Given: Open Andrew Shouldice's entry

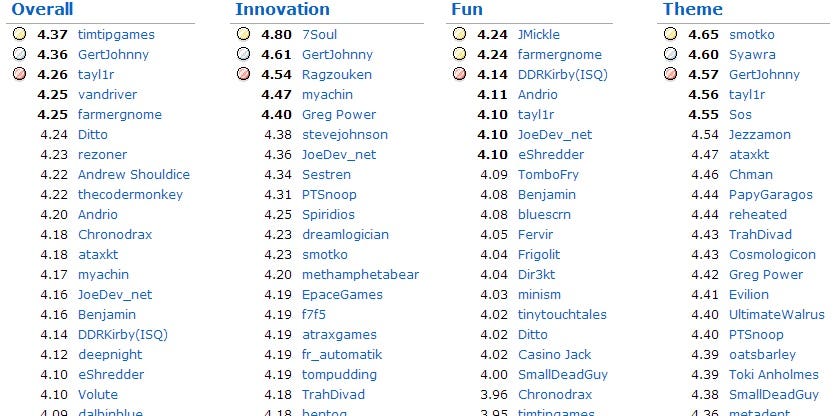Looking at the screenshot, I should click(x=134, y=175).
